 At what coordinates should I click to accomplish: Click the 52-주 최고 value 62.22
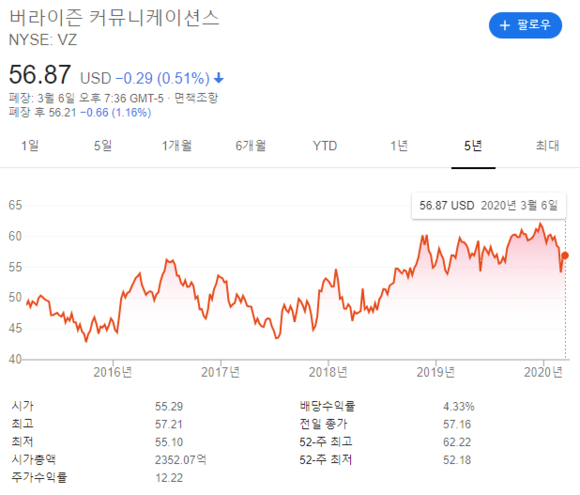pos(457,442)
